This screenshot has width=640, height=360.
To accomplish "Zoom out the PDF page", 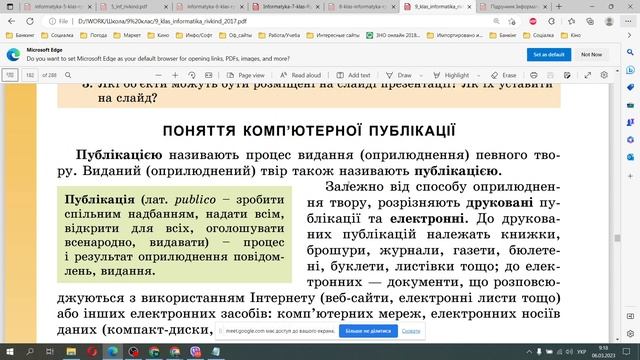I will click(158, 76).
